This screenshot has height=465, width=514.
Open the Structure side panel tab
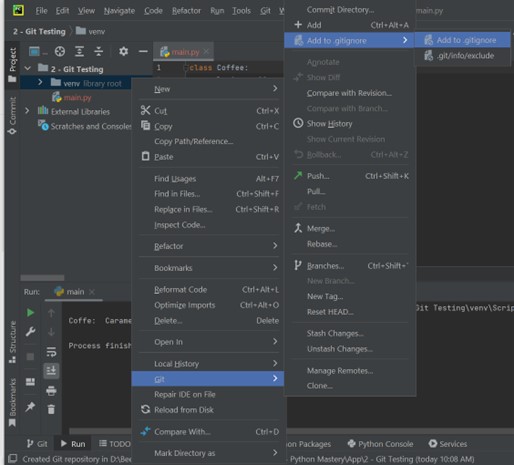[x=12, y=342]
